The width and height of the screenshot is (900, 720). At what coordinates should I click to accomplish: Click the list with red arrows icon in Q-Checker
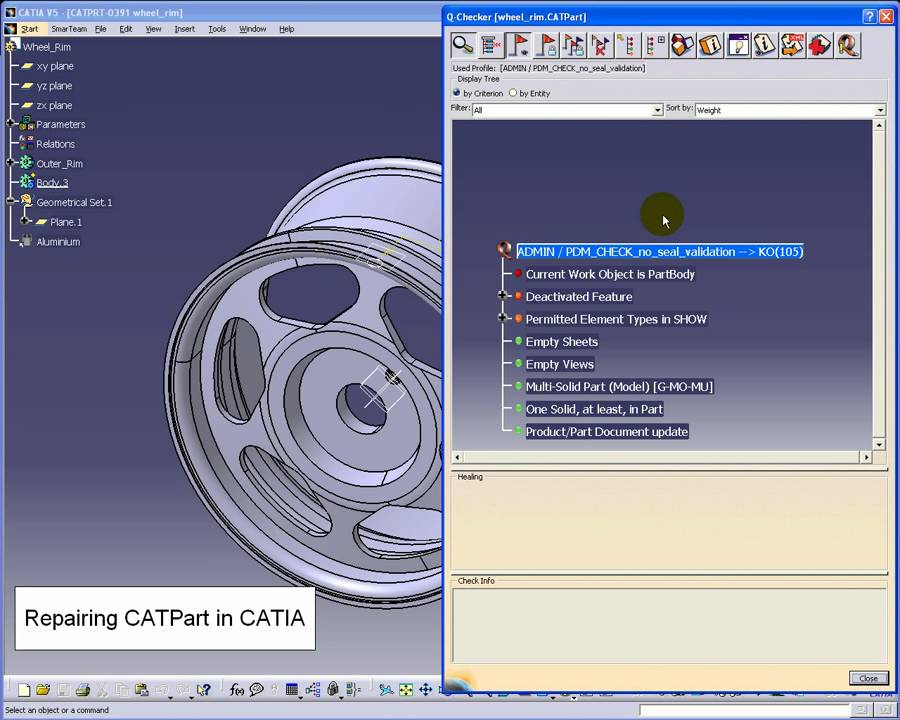pyautogui.click(x=491, y=45)
